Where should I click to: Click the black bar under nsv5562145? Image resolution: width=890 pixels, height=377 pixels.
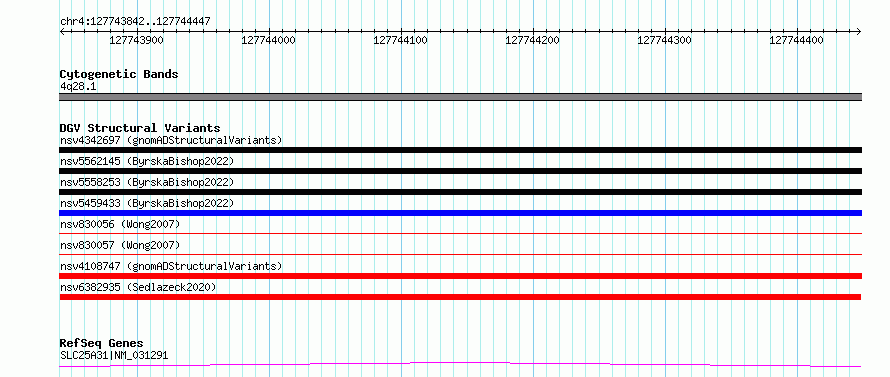tap(460, 171)
